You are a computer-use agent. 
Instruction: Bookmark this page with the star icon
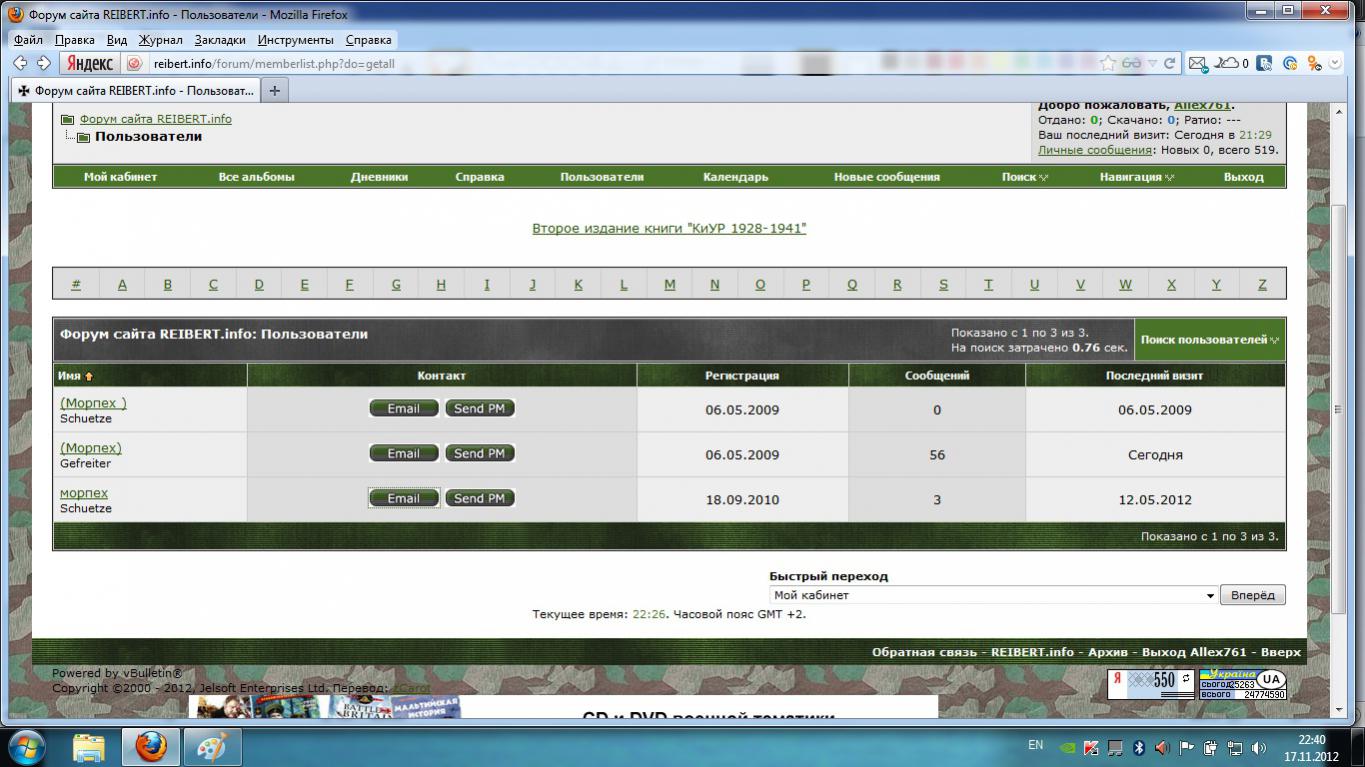(1108, 63)
